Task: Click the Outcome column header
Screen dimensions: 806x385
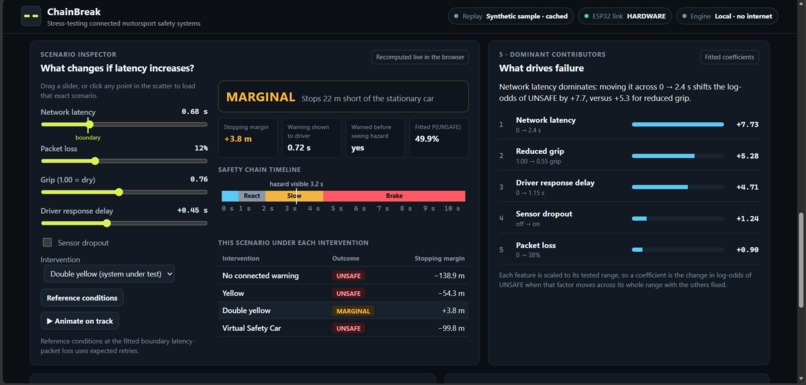Action: (x=346, y=259)
